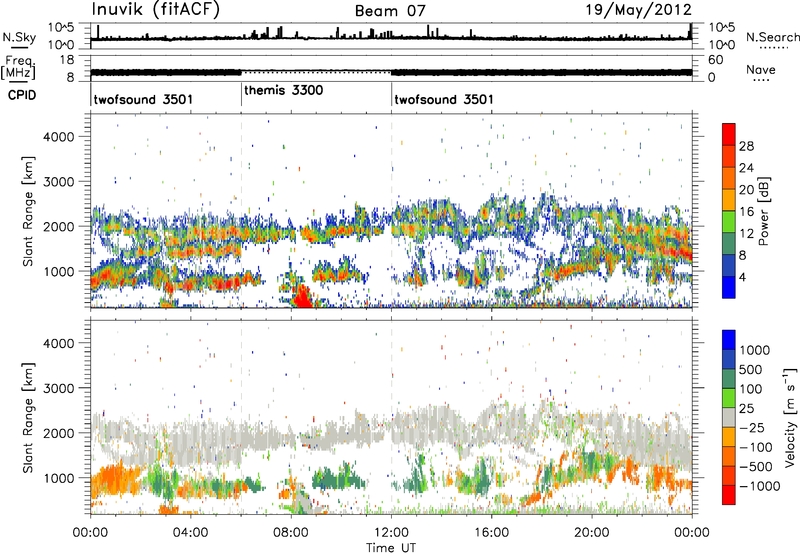Click the '500' tick on the Velocity scale
This screenshot has width=800, height=554.
click(751, 370)
